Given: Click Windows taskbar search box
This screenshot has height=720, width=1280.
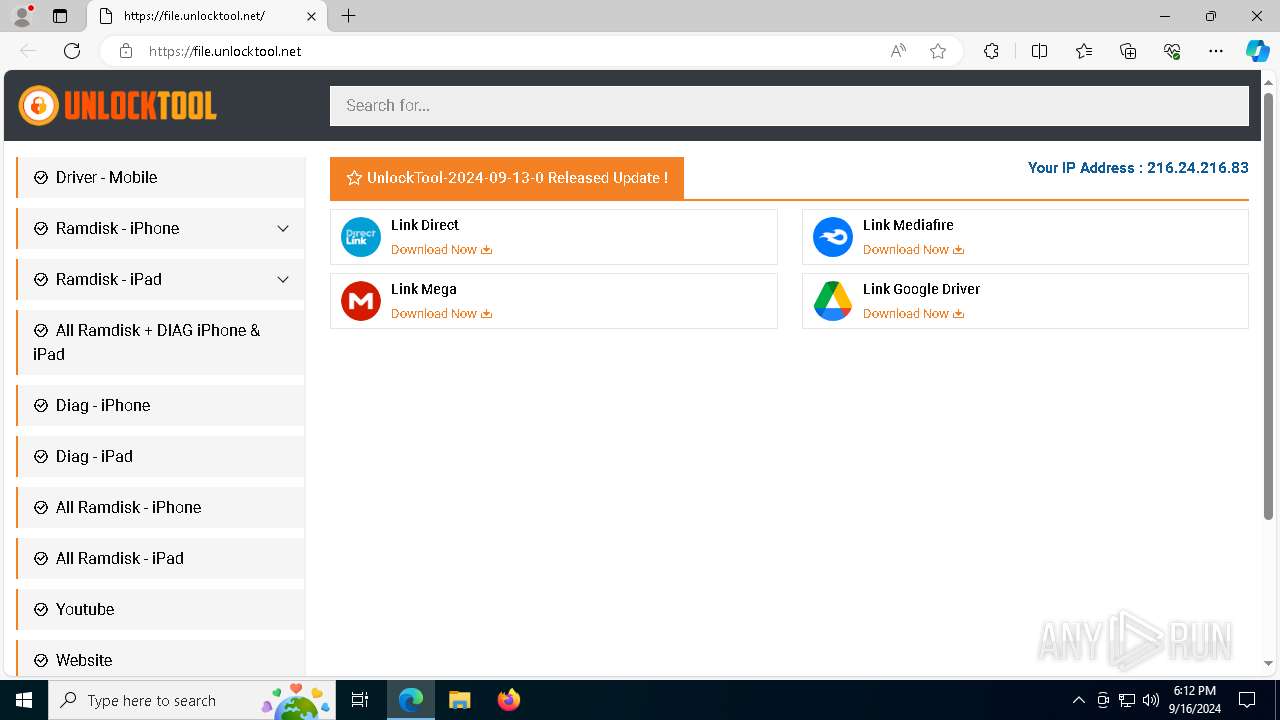Looking at the screenshot, I should 192,700.
